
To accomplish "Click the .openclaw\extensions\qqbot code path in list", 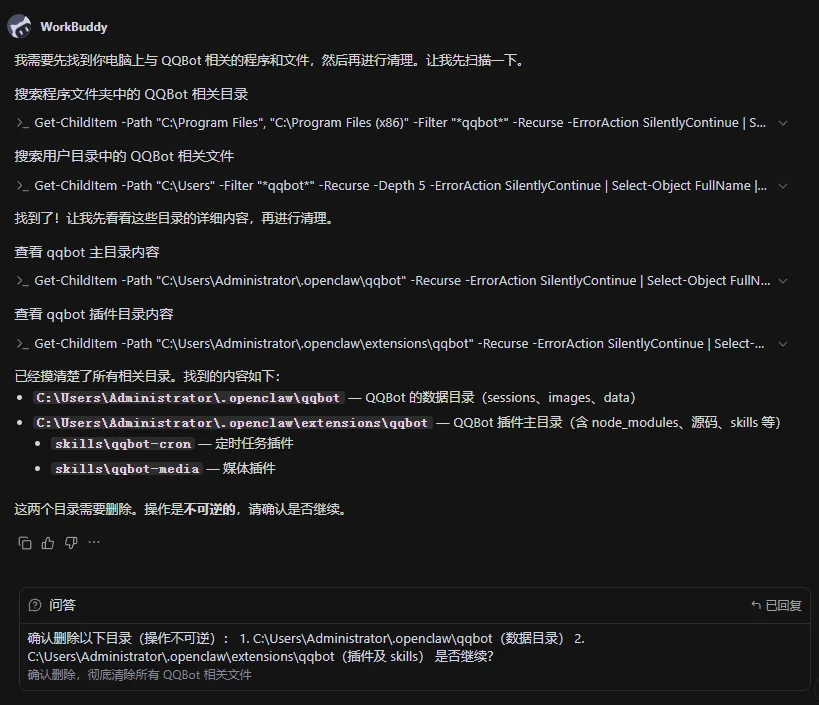I will (232, 423).
